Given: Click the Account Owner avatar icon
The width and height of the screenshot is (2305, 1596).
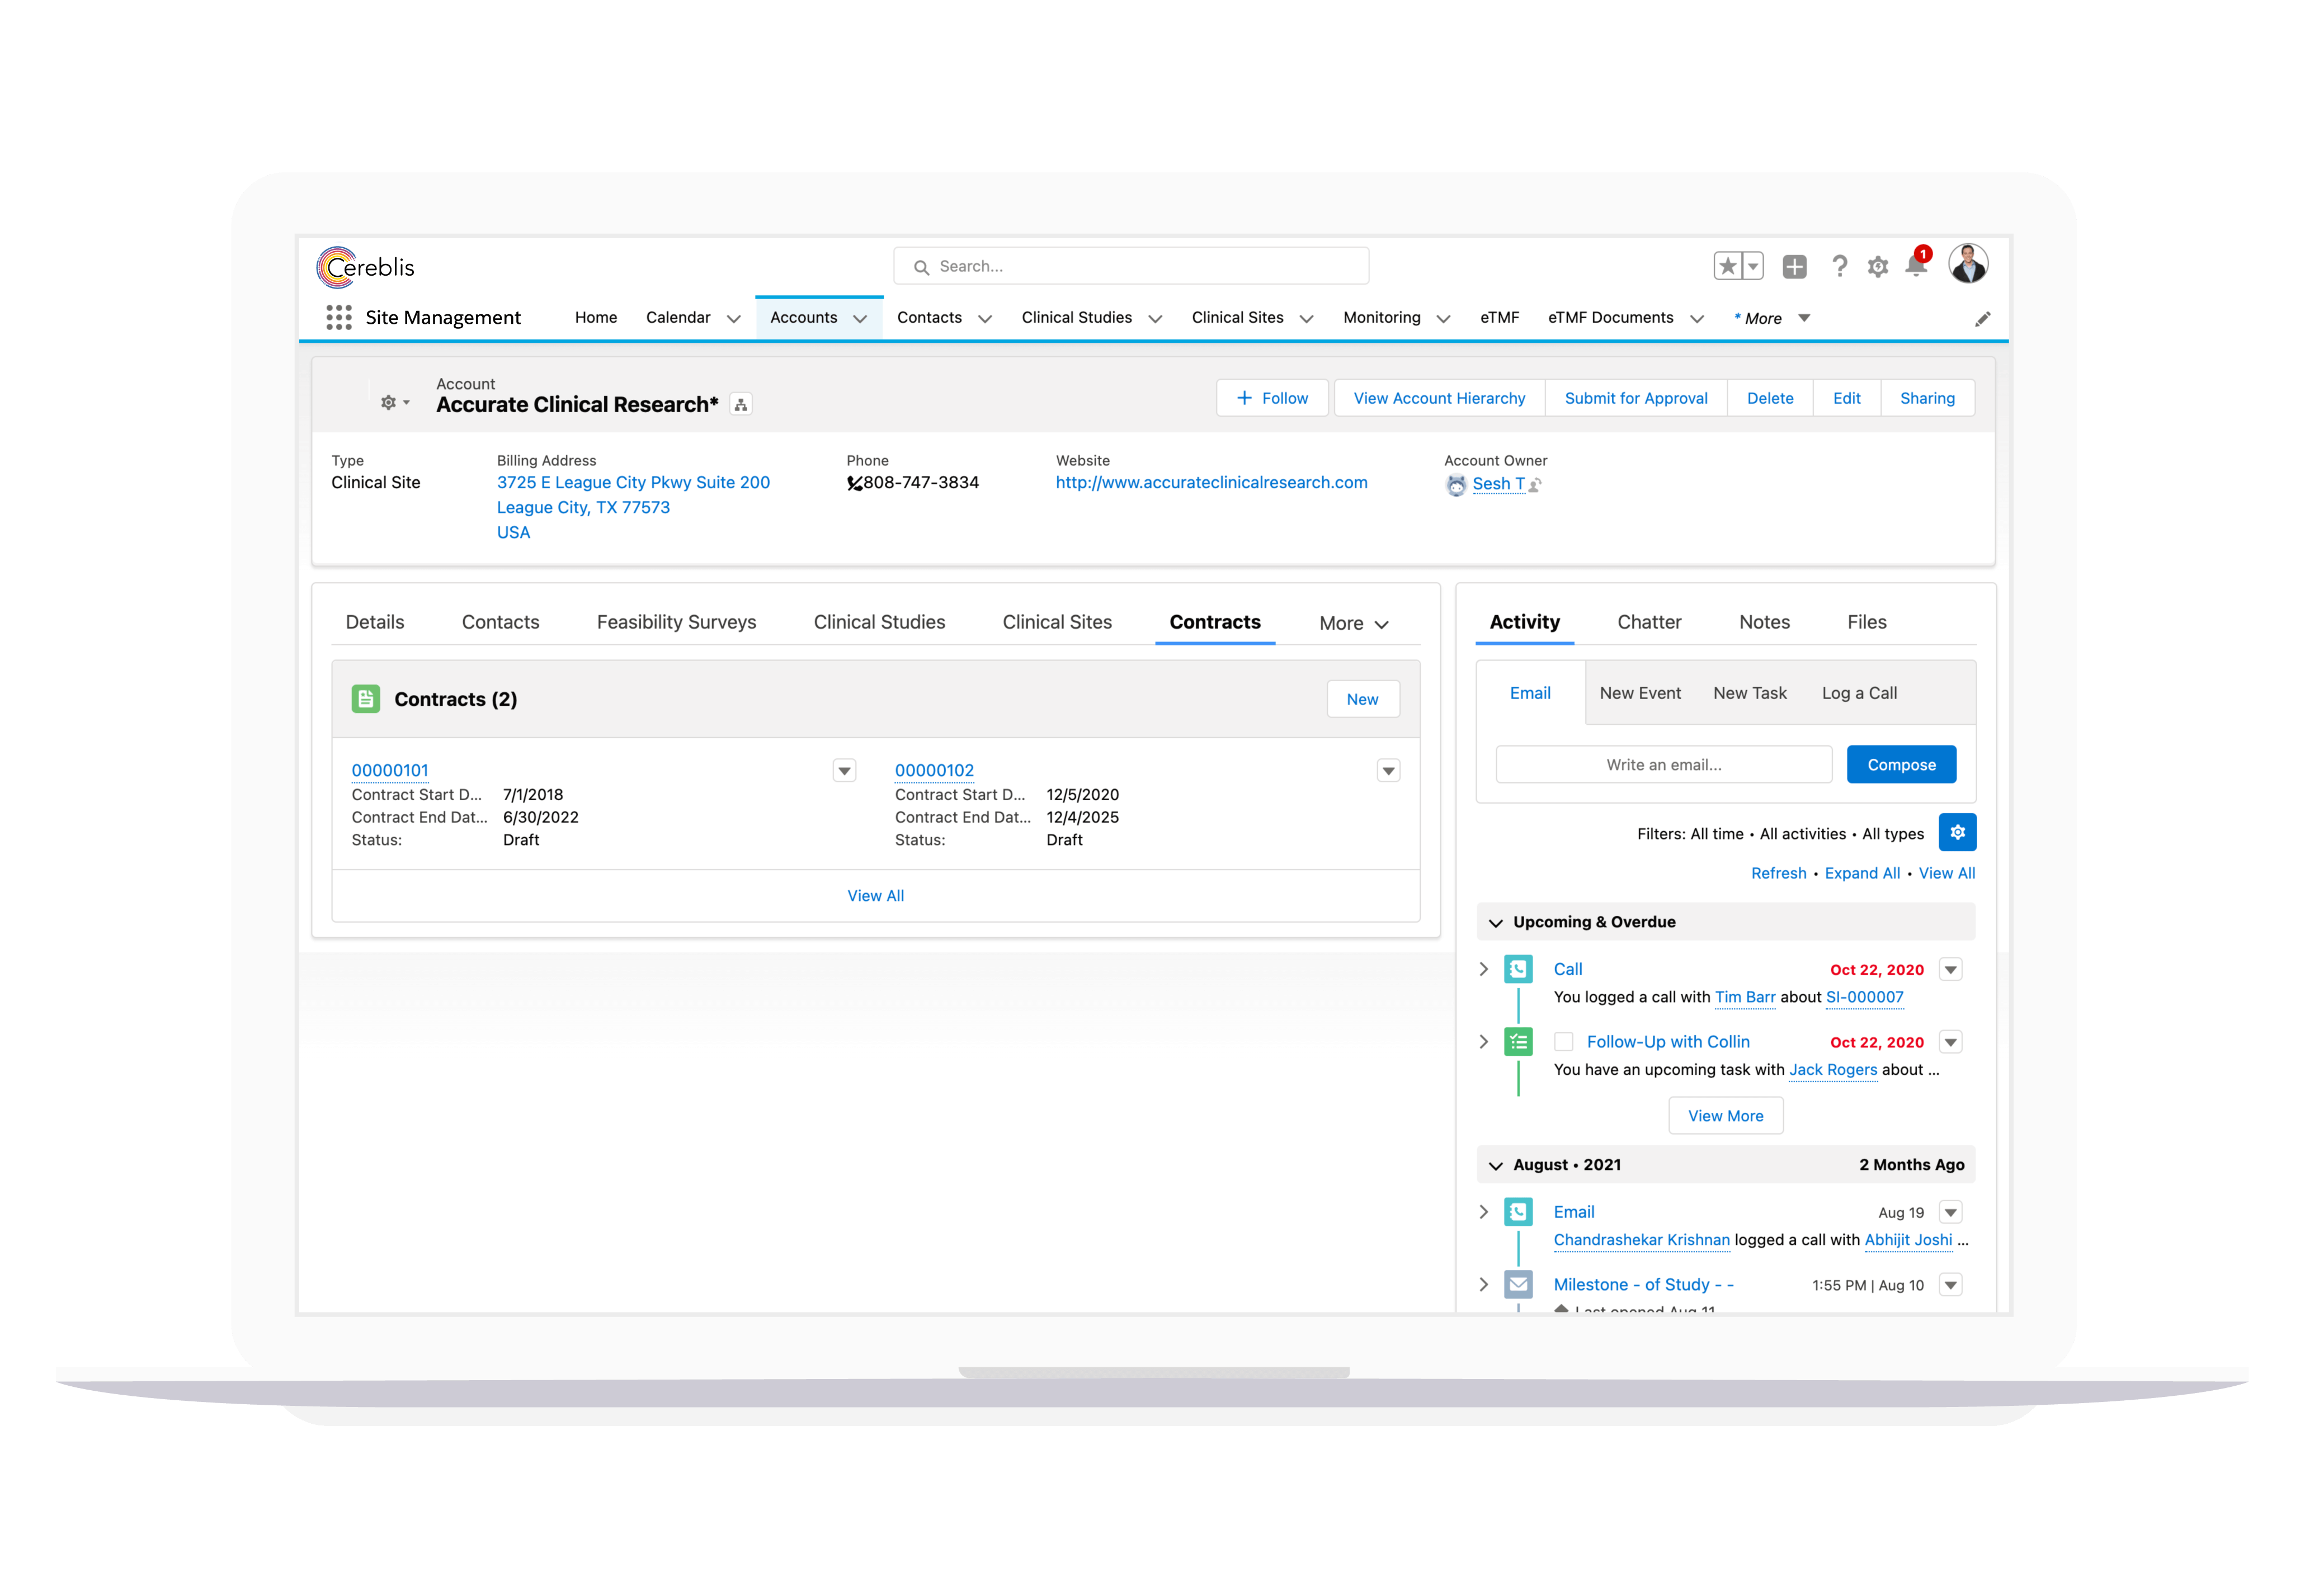Looking at the screenshot, I should click(1456, 485).
